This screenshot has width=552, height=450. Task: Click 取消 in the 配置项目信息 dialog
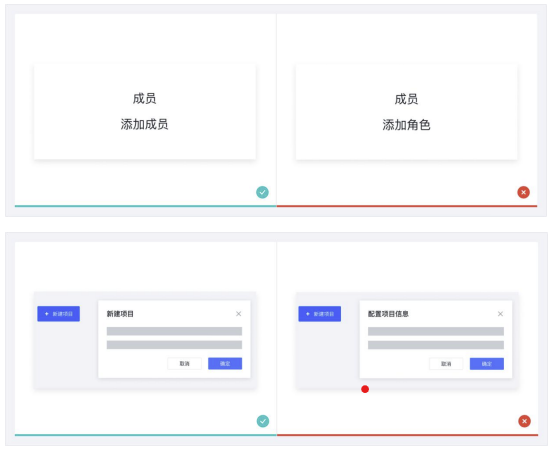(446, 364)
